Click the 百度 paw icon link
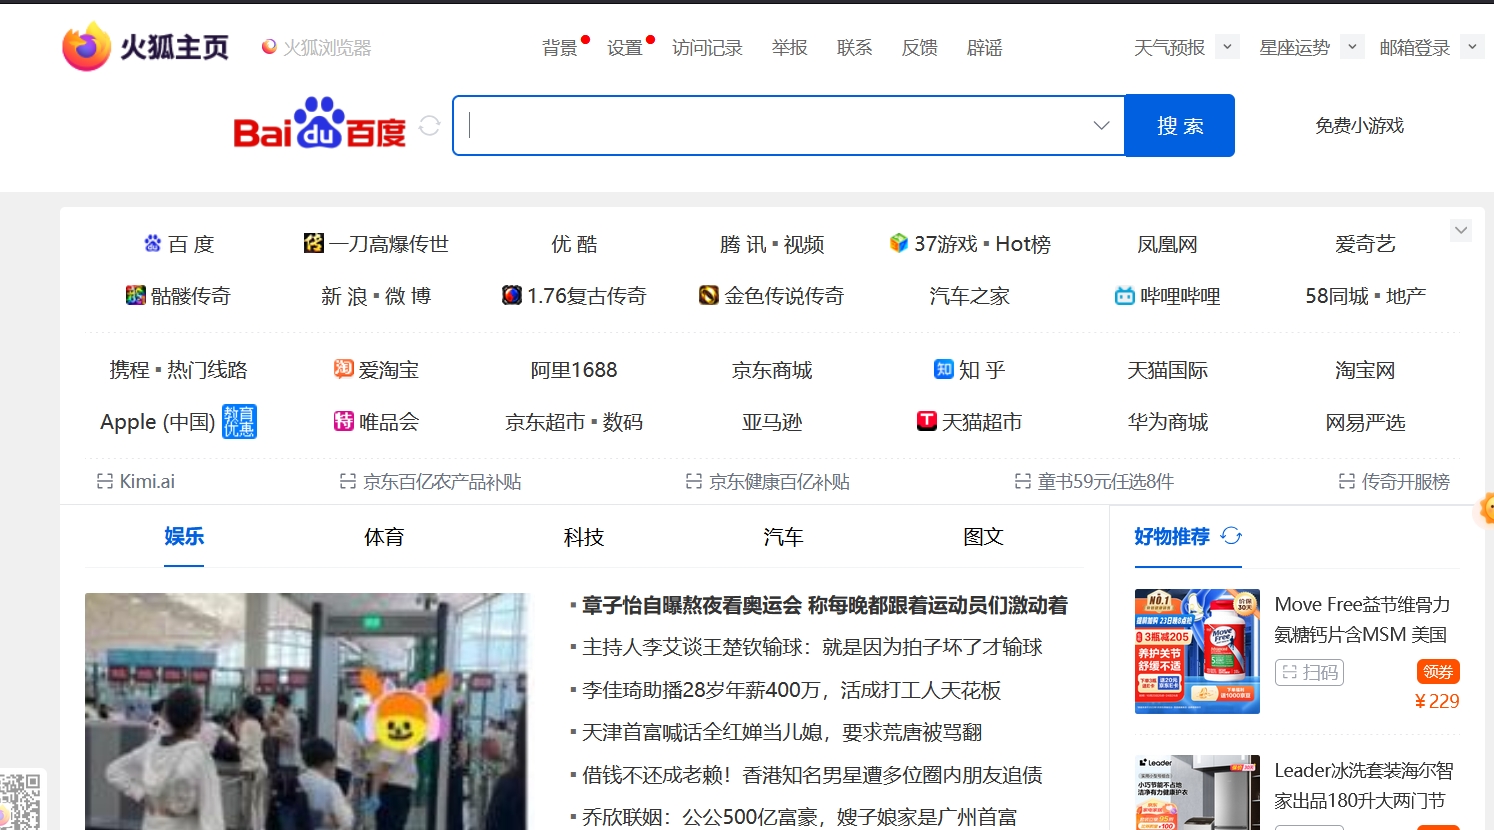This screenshot has width=1494, height=830. (x=153, y=243)
